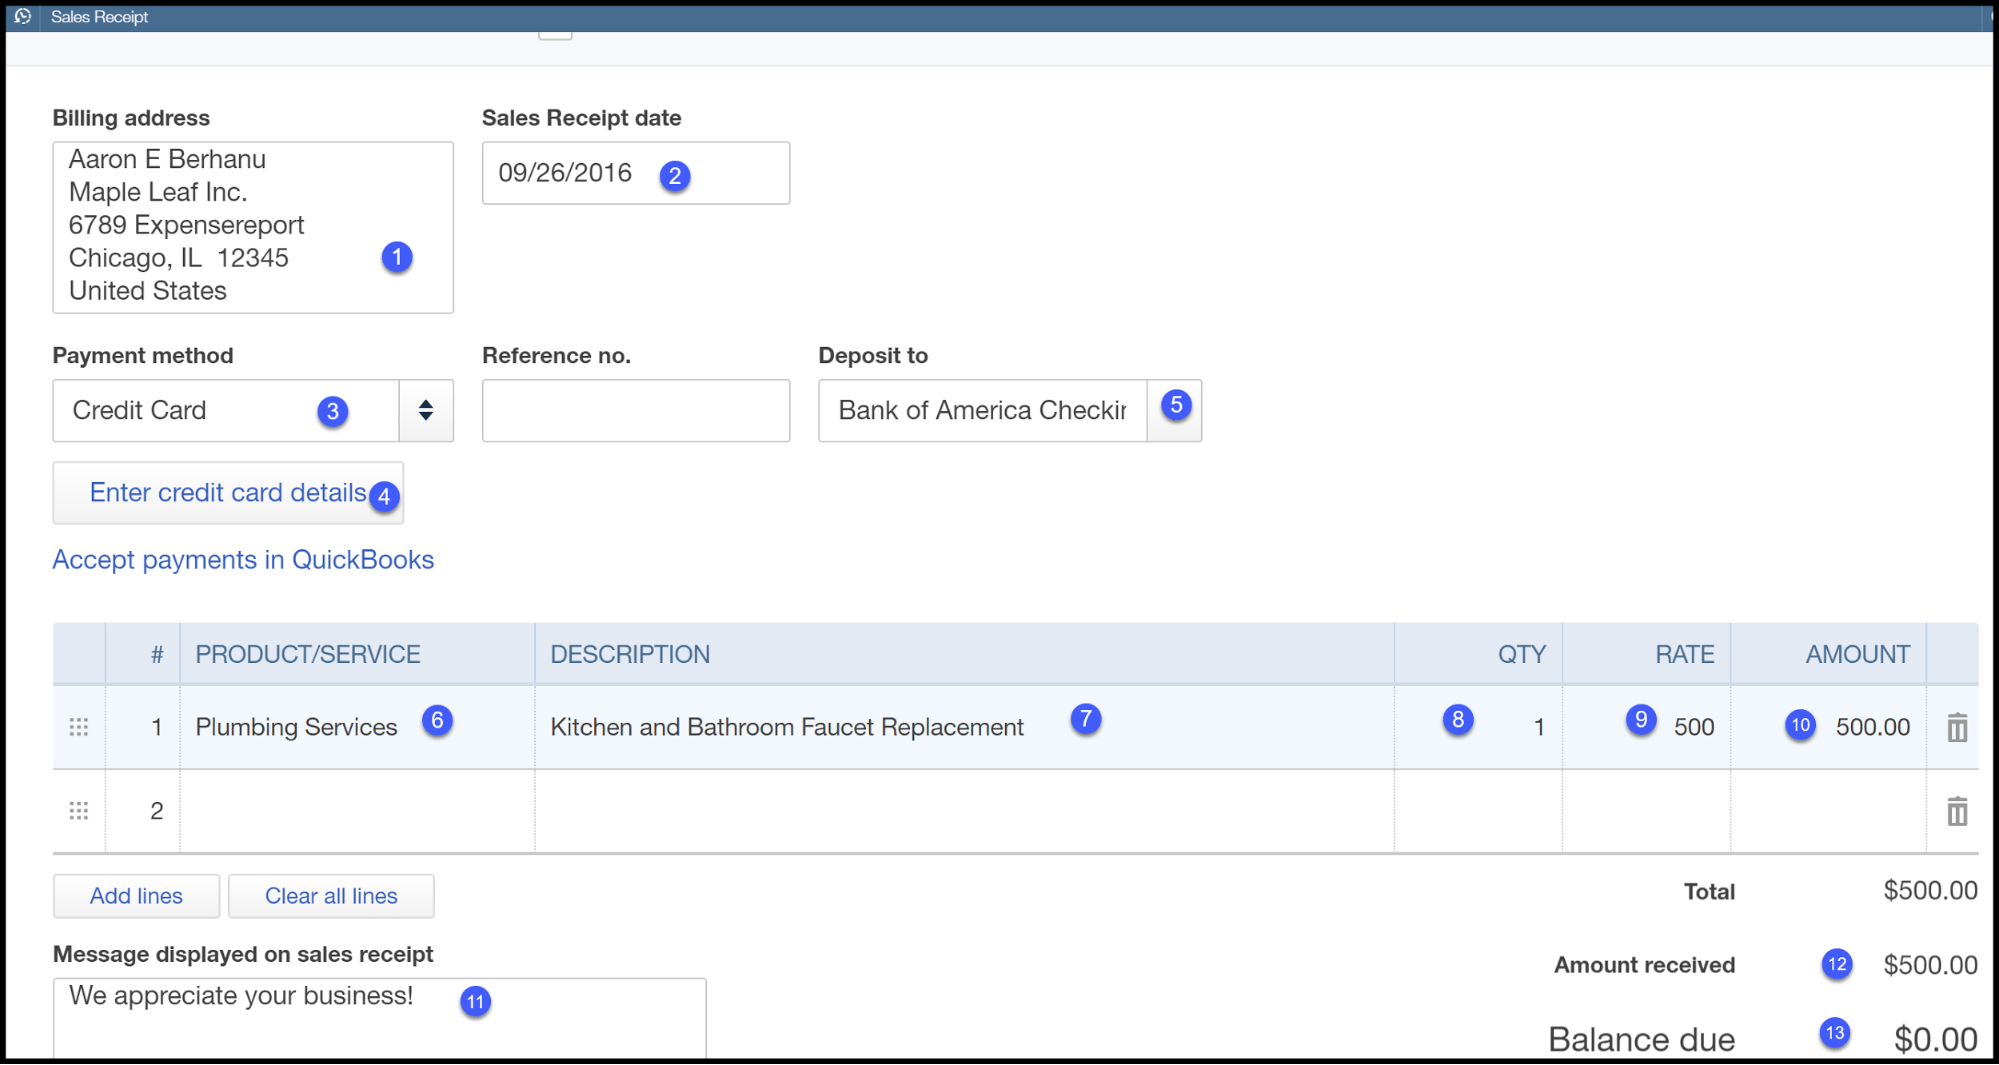Edit the Billing address text box
This screenshot has width=1999, height=1065.
(x=253, y=227)
